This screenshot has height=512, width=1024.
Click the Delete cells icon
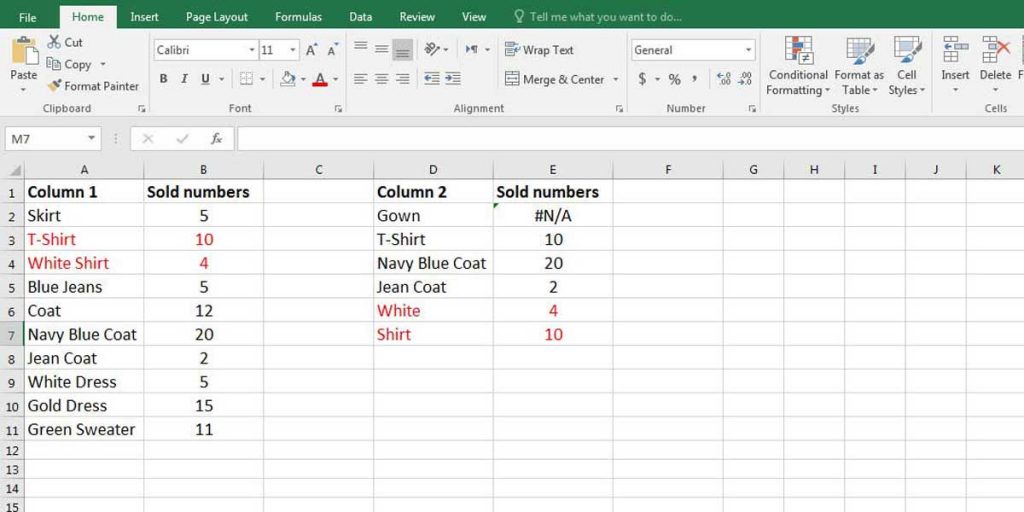click(995, 50)
